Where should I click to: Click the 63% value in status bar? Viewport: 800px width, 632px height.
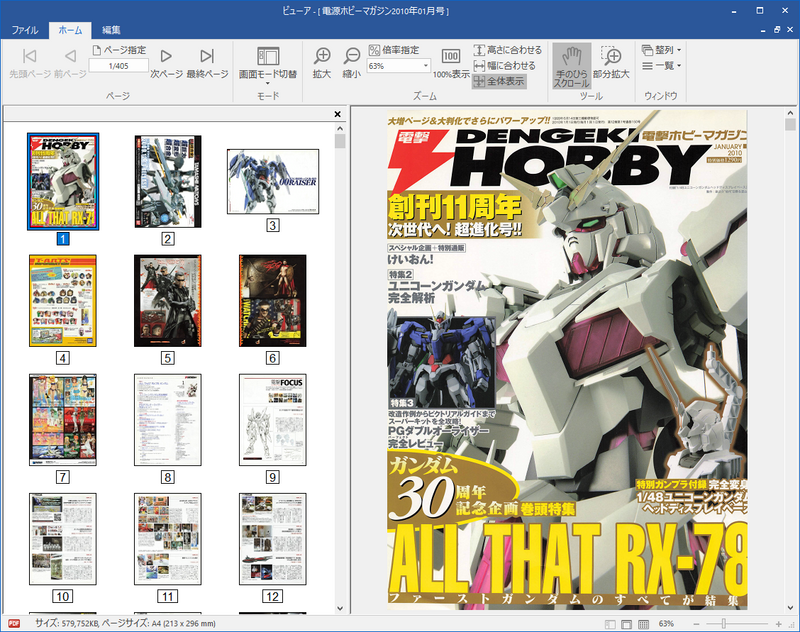point(666,623)
